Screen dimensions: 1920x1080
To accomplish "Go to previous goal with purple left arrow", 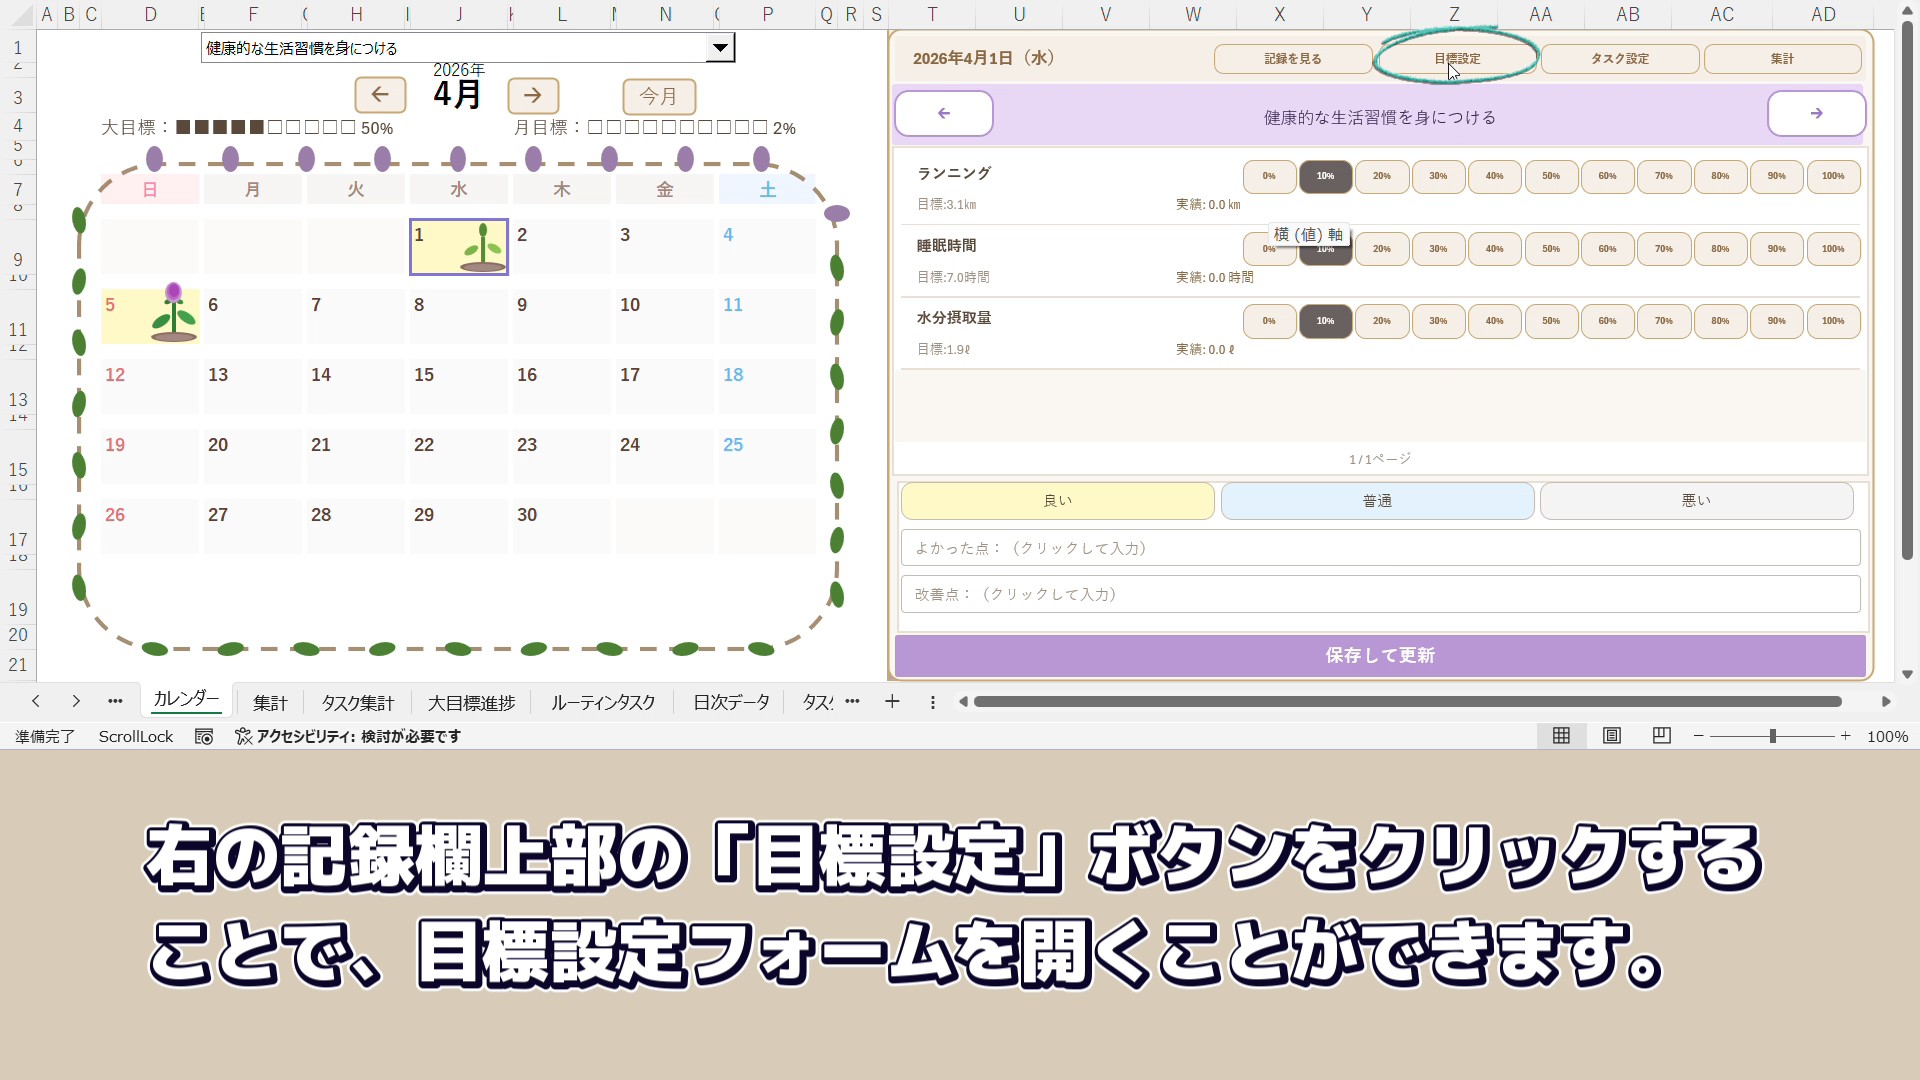I will pyautogui.click(x=943, y=114).
